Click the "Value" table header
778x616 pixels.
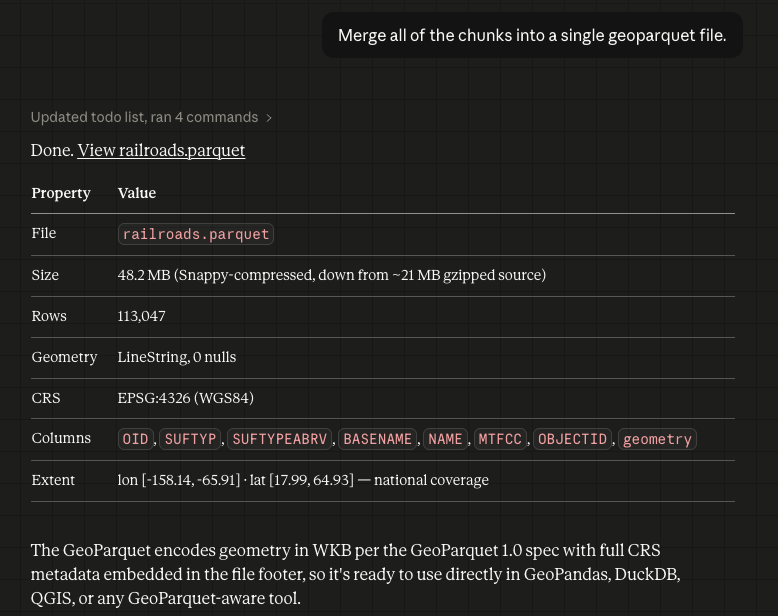point(137,193)
